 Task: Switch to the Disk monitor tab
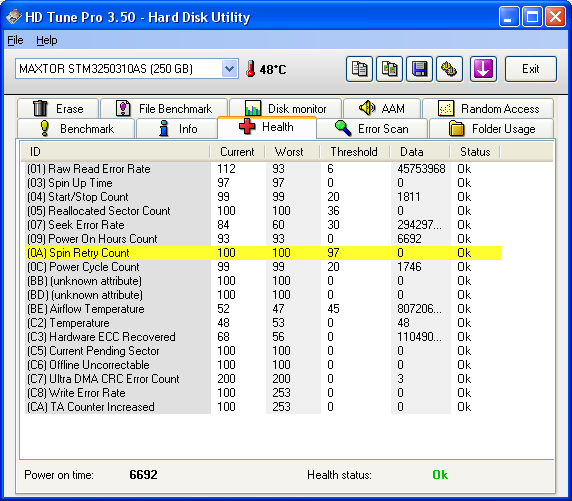point(286,108)
